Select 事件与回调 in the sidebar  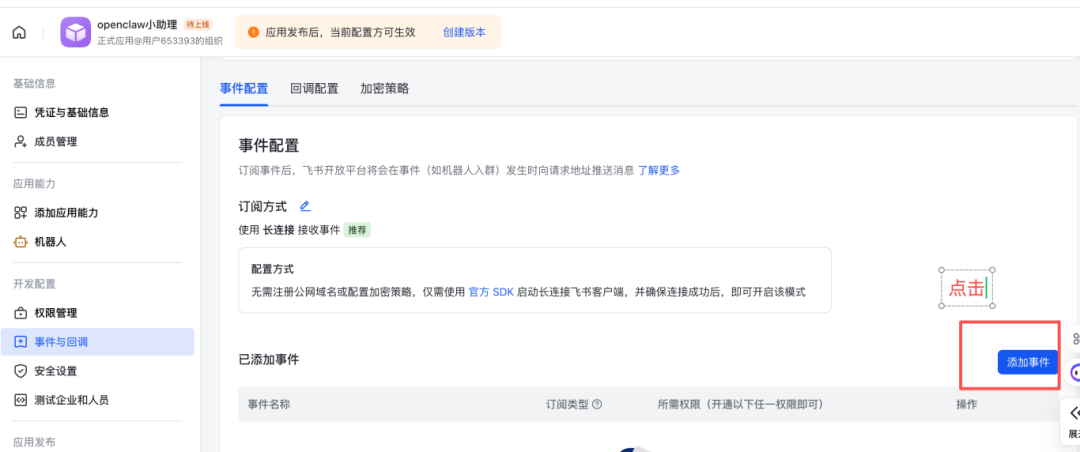click(98, 342)
